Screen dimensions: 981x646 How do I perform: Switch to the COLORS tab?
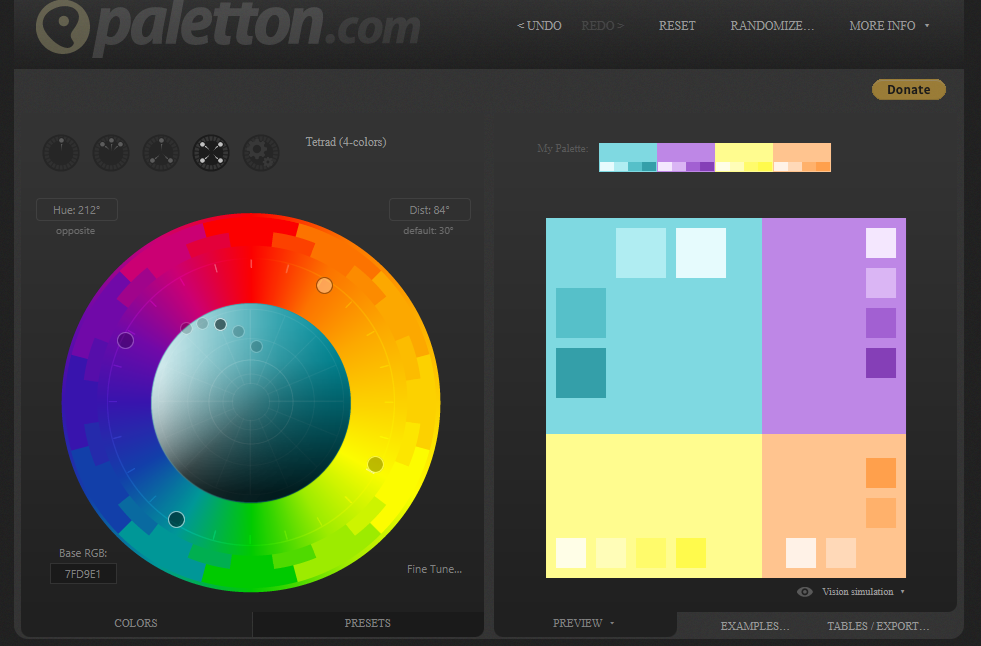coord(136,623)
